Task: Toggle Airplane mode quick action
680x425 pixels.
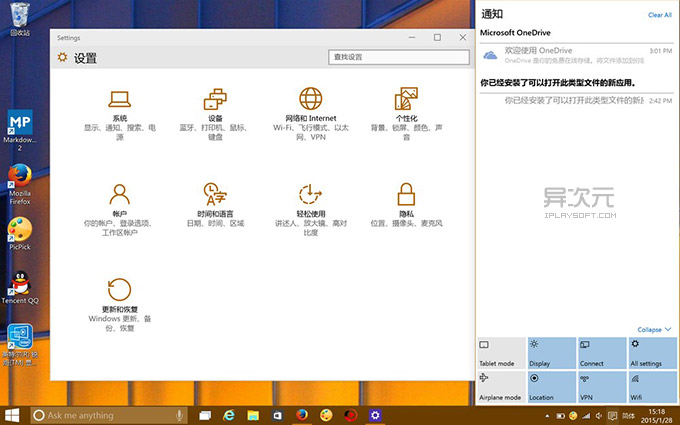Action: [502, 387]
